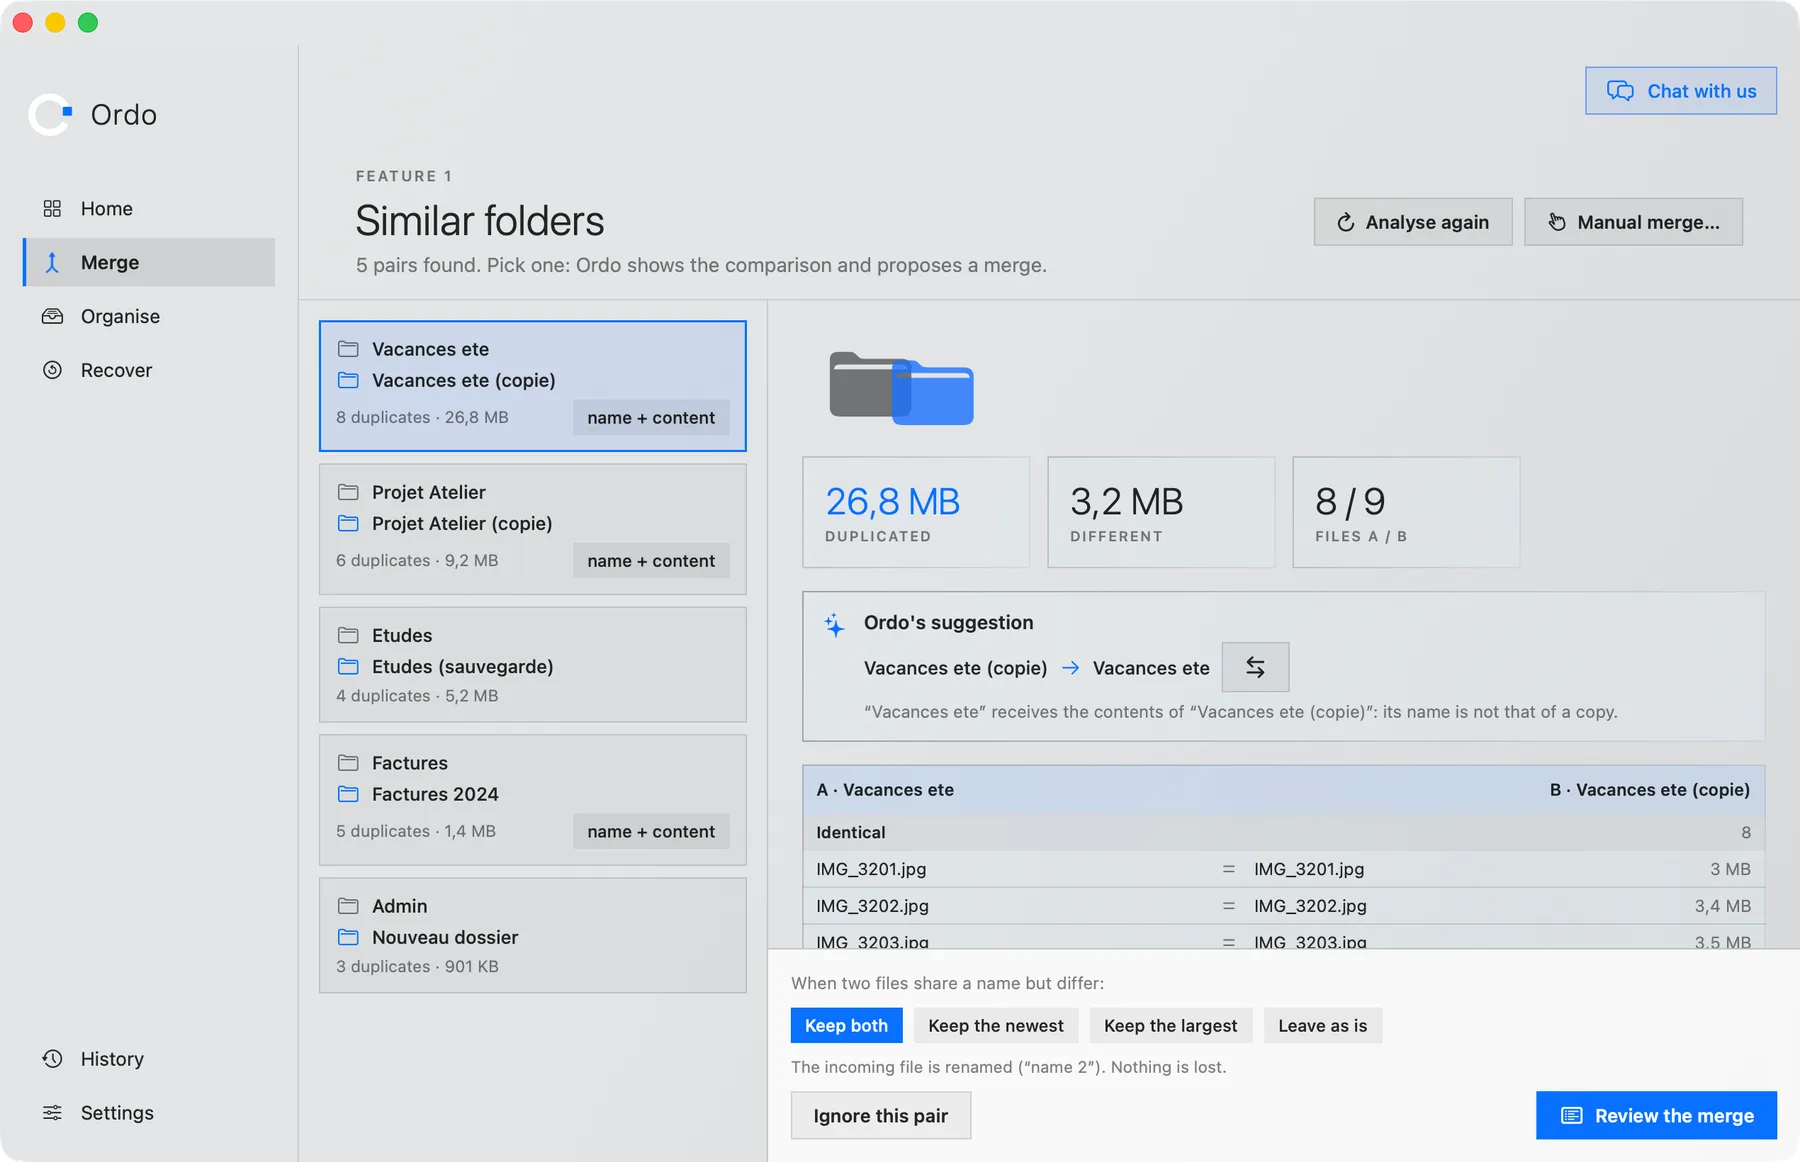Click the hand icon in Manual merge

(1557, 222)
